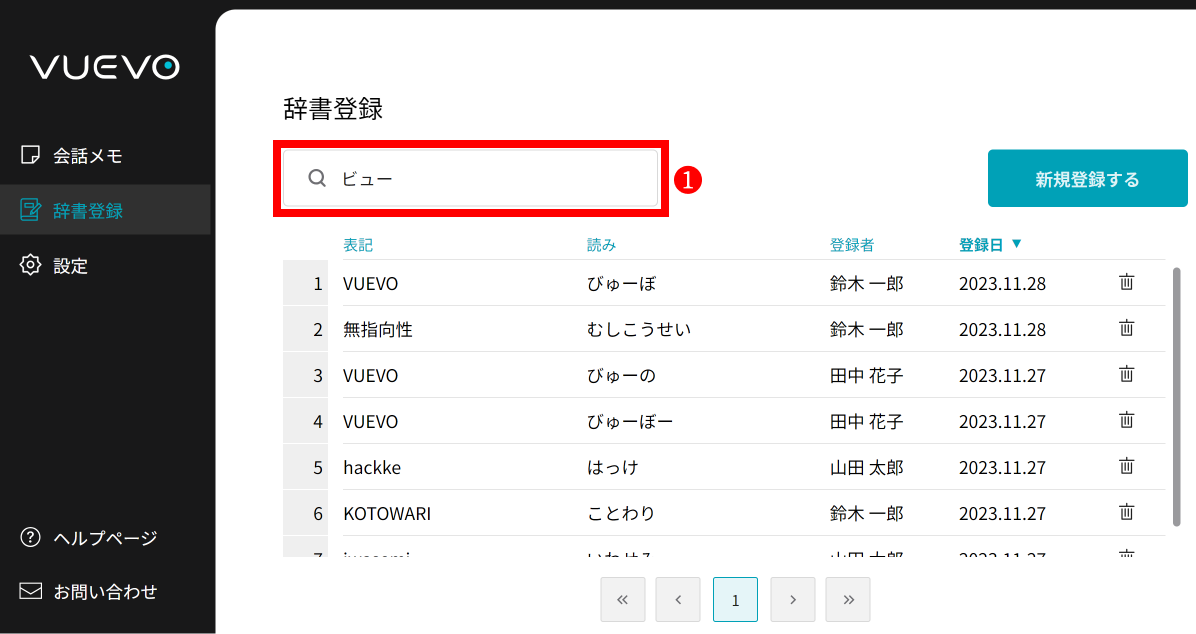Screen dimensions: 1196x634
Task: Click the magnifying glass search icon
Action: pyautogui.click(x=317, y=177)
